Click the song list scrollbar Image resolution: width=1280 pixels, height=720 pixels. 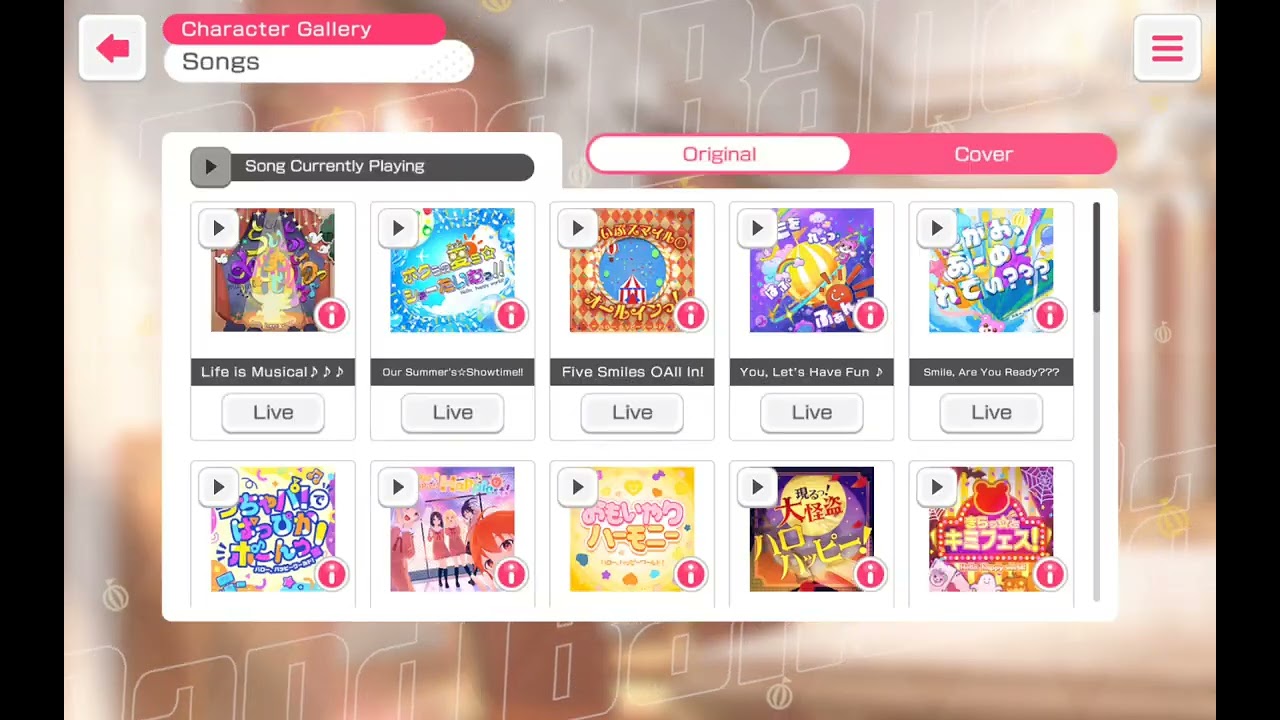(1097, 258)
